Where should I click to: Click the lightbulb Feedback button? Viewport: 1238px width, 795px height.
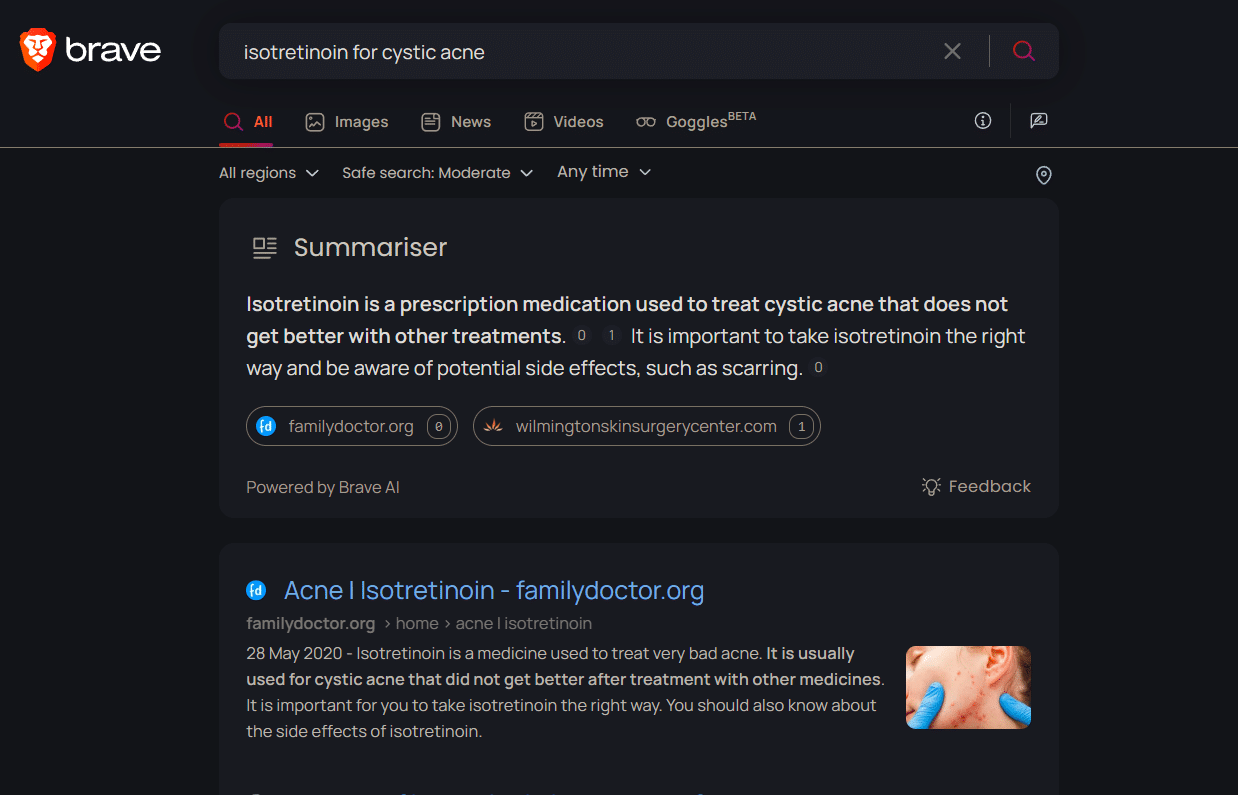[976, 487]
